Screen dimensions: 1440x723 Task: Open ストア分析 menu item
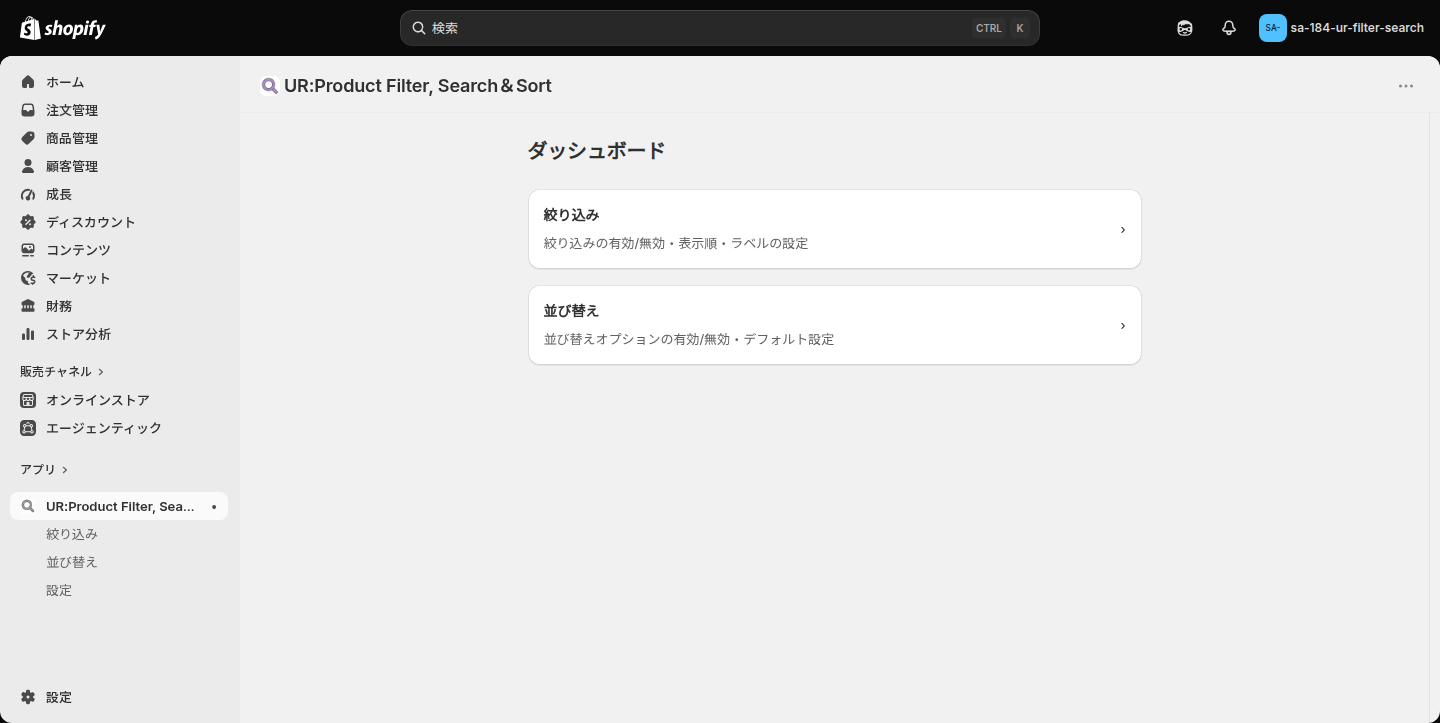point(120,334)
